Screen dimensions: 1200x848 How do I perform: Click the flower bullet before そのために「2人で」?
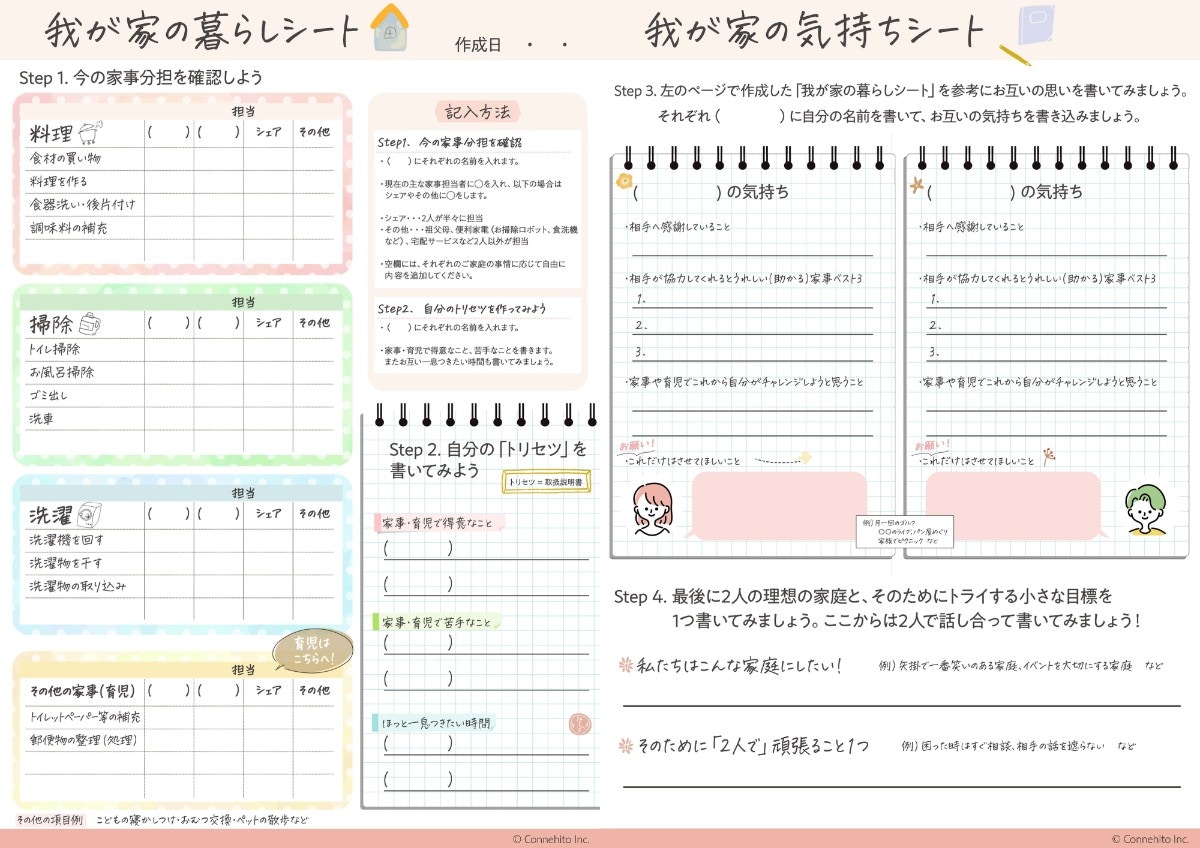tap(627, 746)
